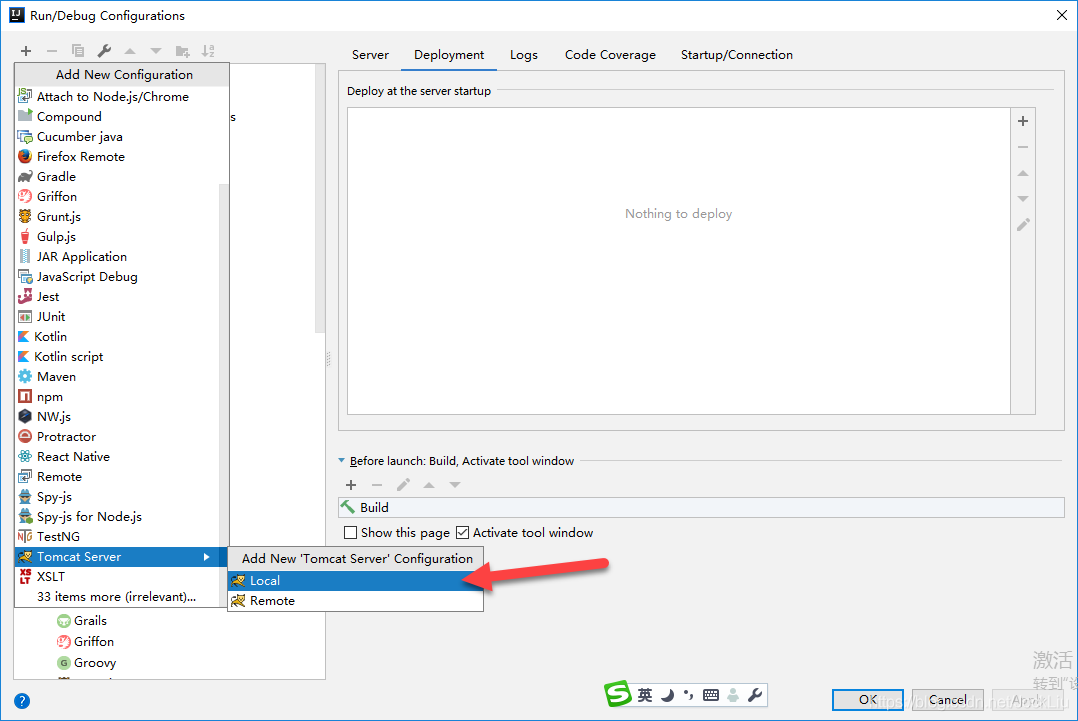This screenshot has width=1078, height=721.
Task: Select Grails in the defaults tree
Action: click(x=90, y=621)
